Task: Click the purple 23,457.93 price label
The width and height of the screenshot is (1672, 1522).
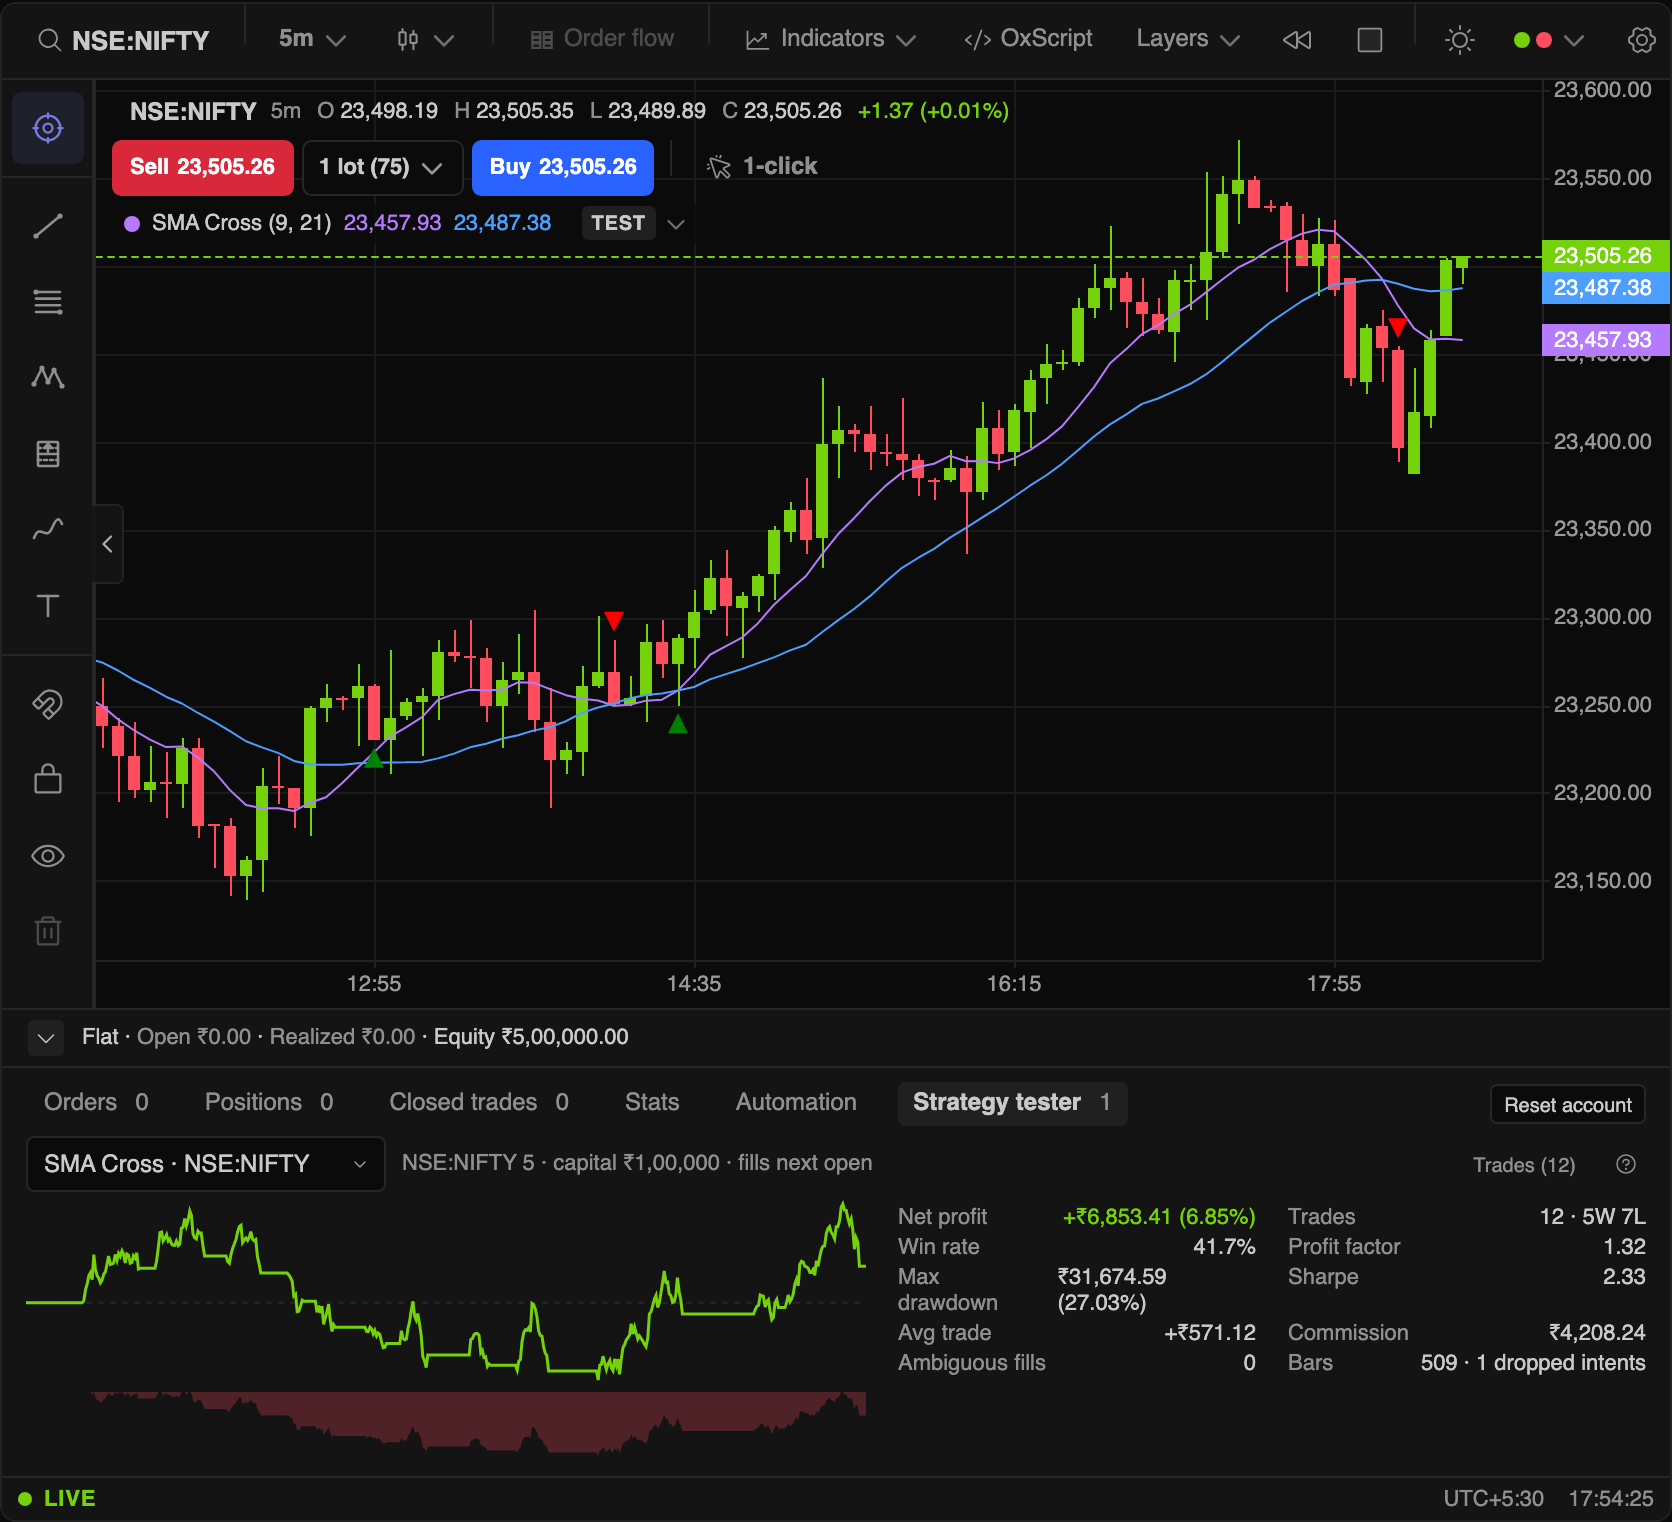Action: pyautogui.click(x=1605, y=340)
